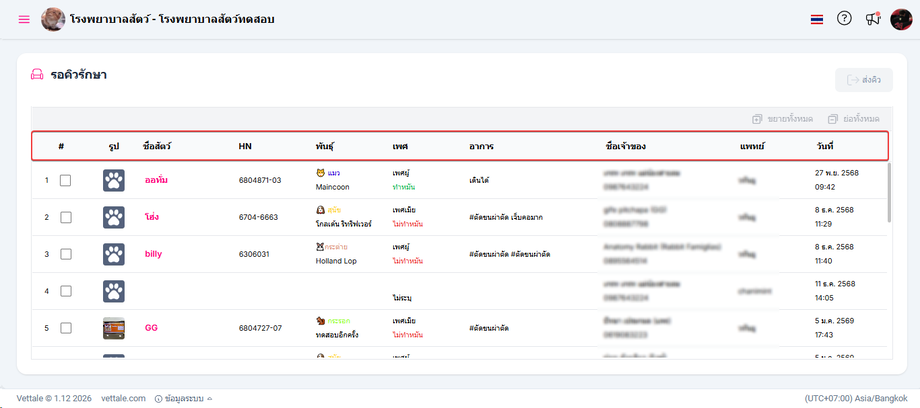This screenshot has height=408, width=920.
Task: Sort by HN column header
Action: click(x=245, y=146)
